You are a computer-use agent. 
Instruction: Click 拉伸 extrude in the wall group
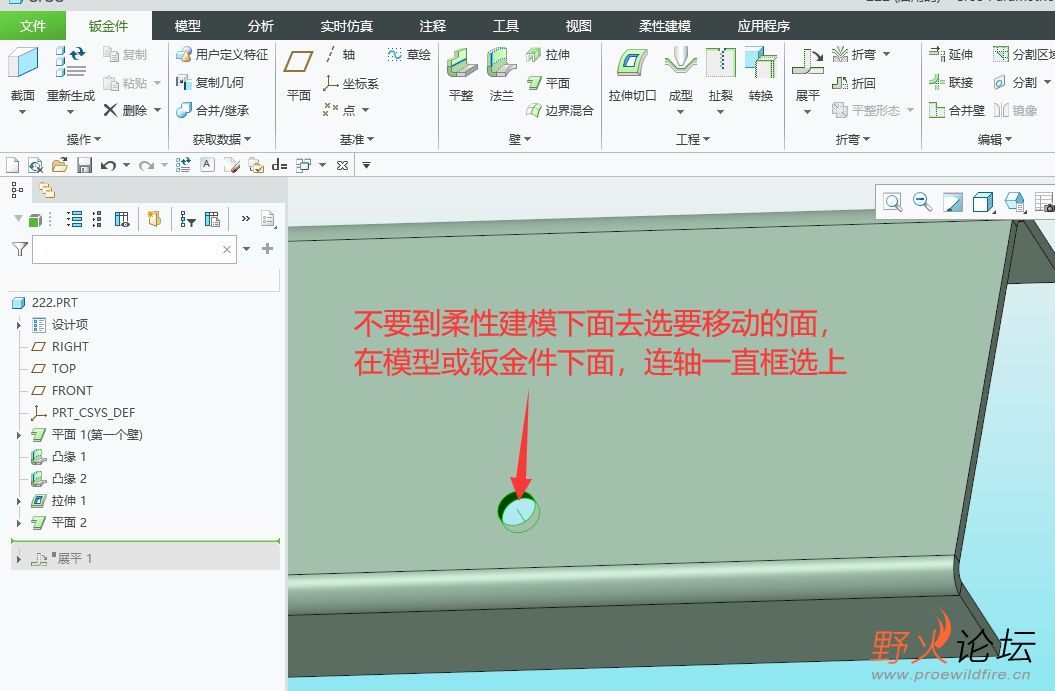(548, 54)
